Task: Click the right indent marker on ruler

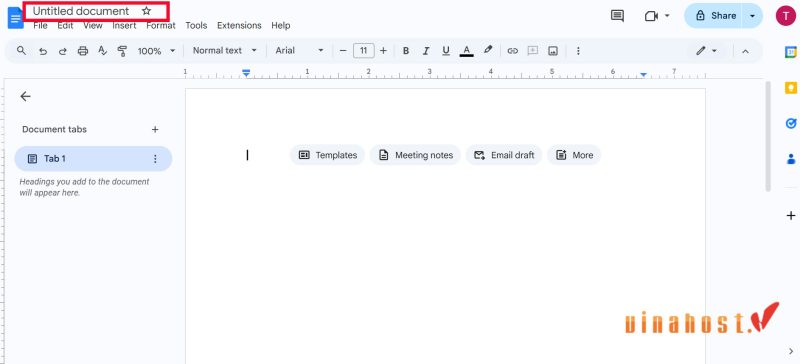Action: [x=643, y=75]
